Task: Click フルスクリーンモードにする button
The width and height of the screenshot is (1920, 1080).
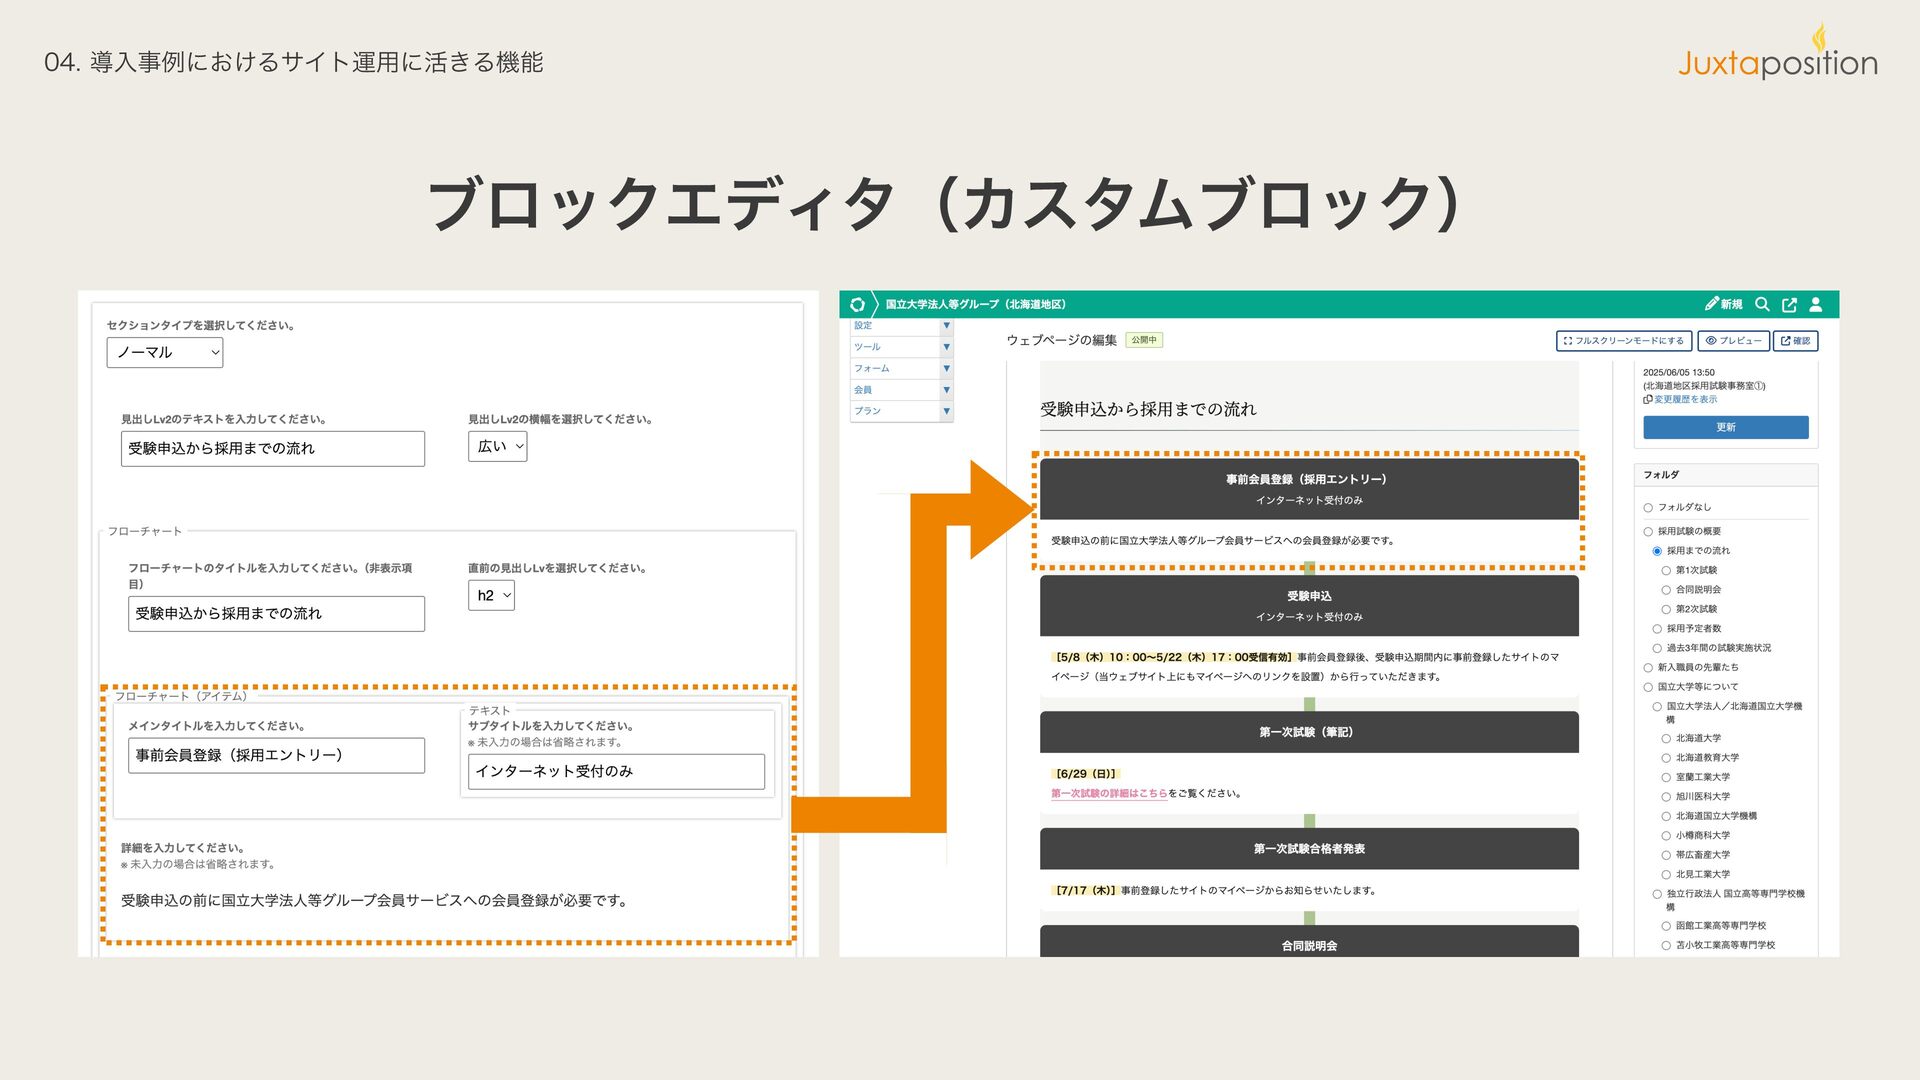Action: tap(1623, 341)
